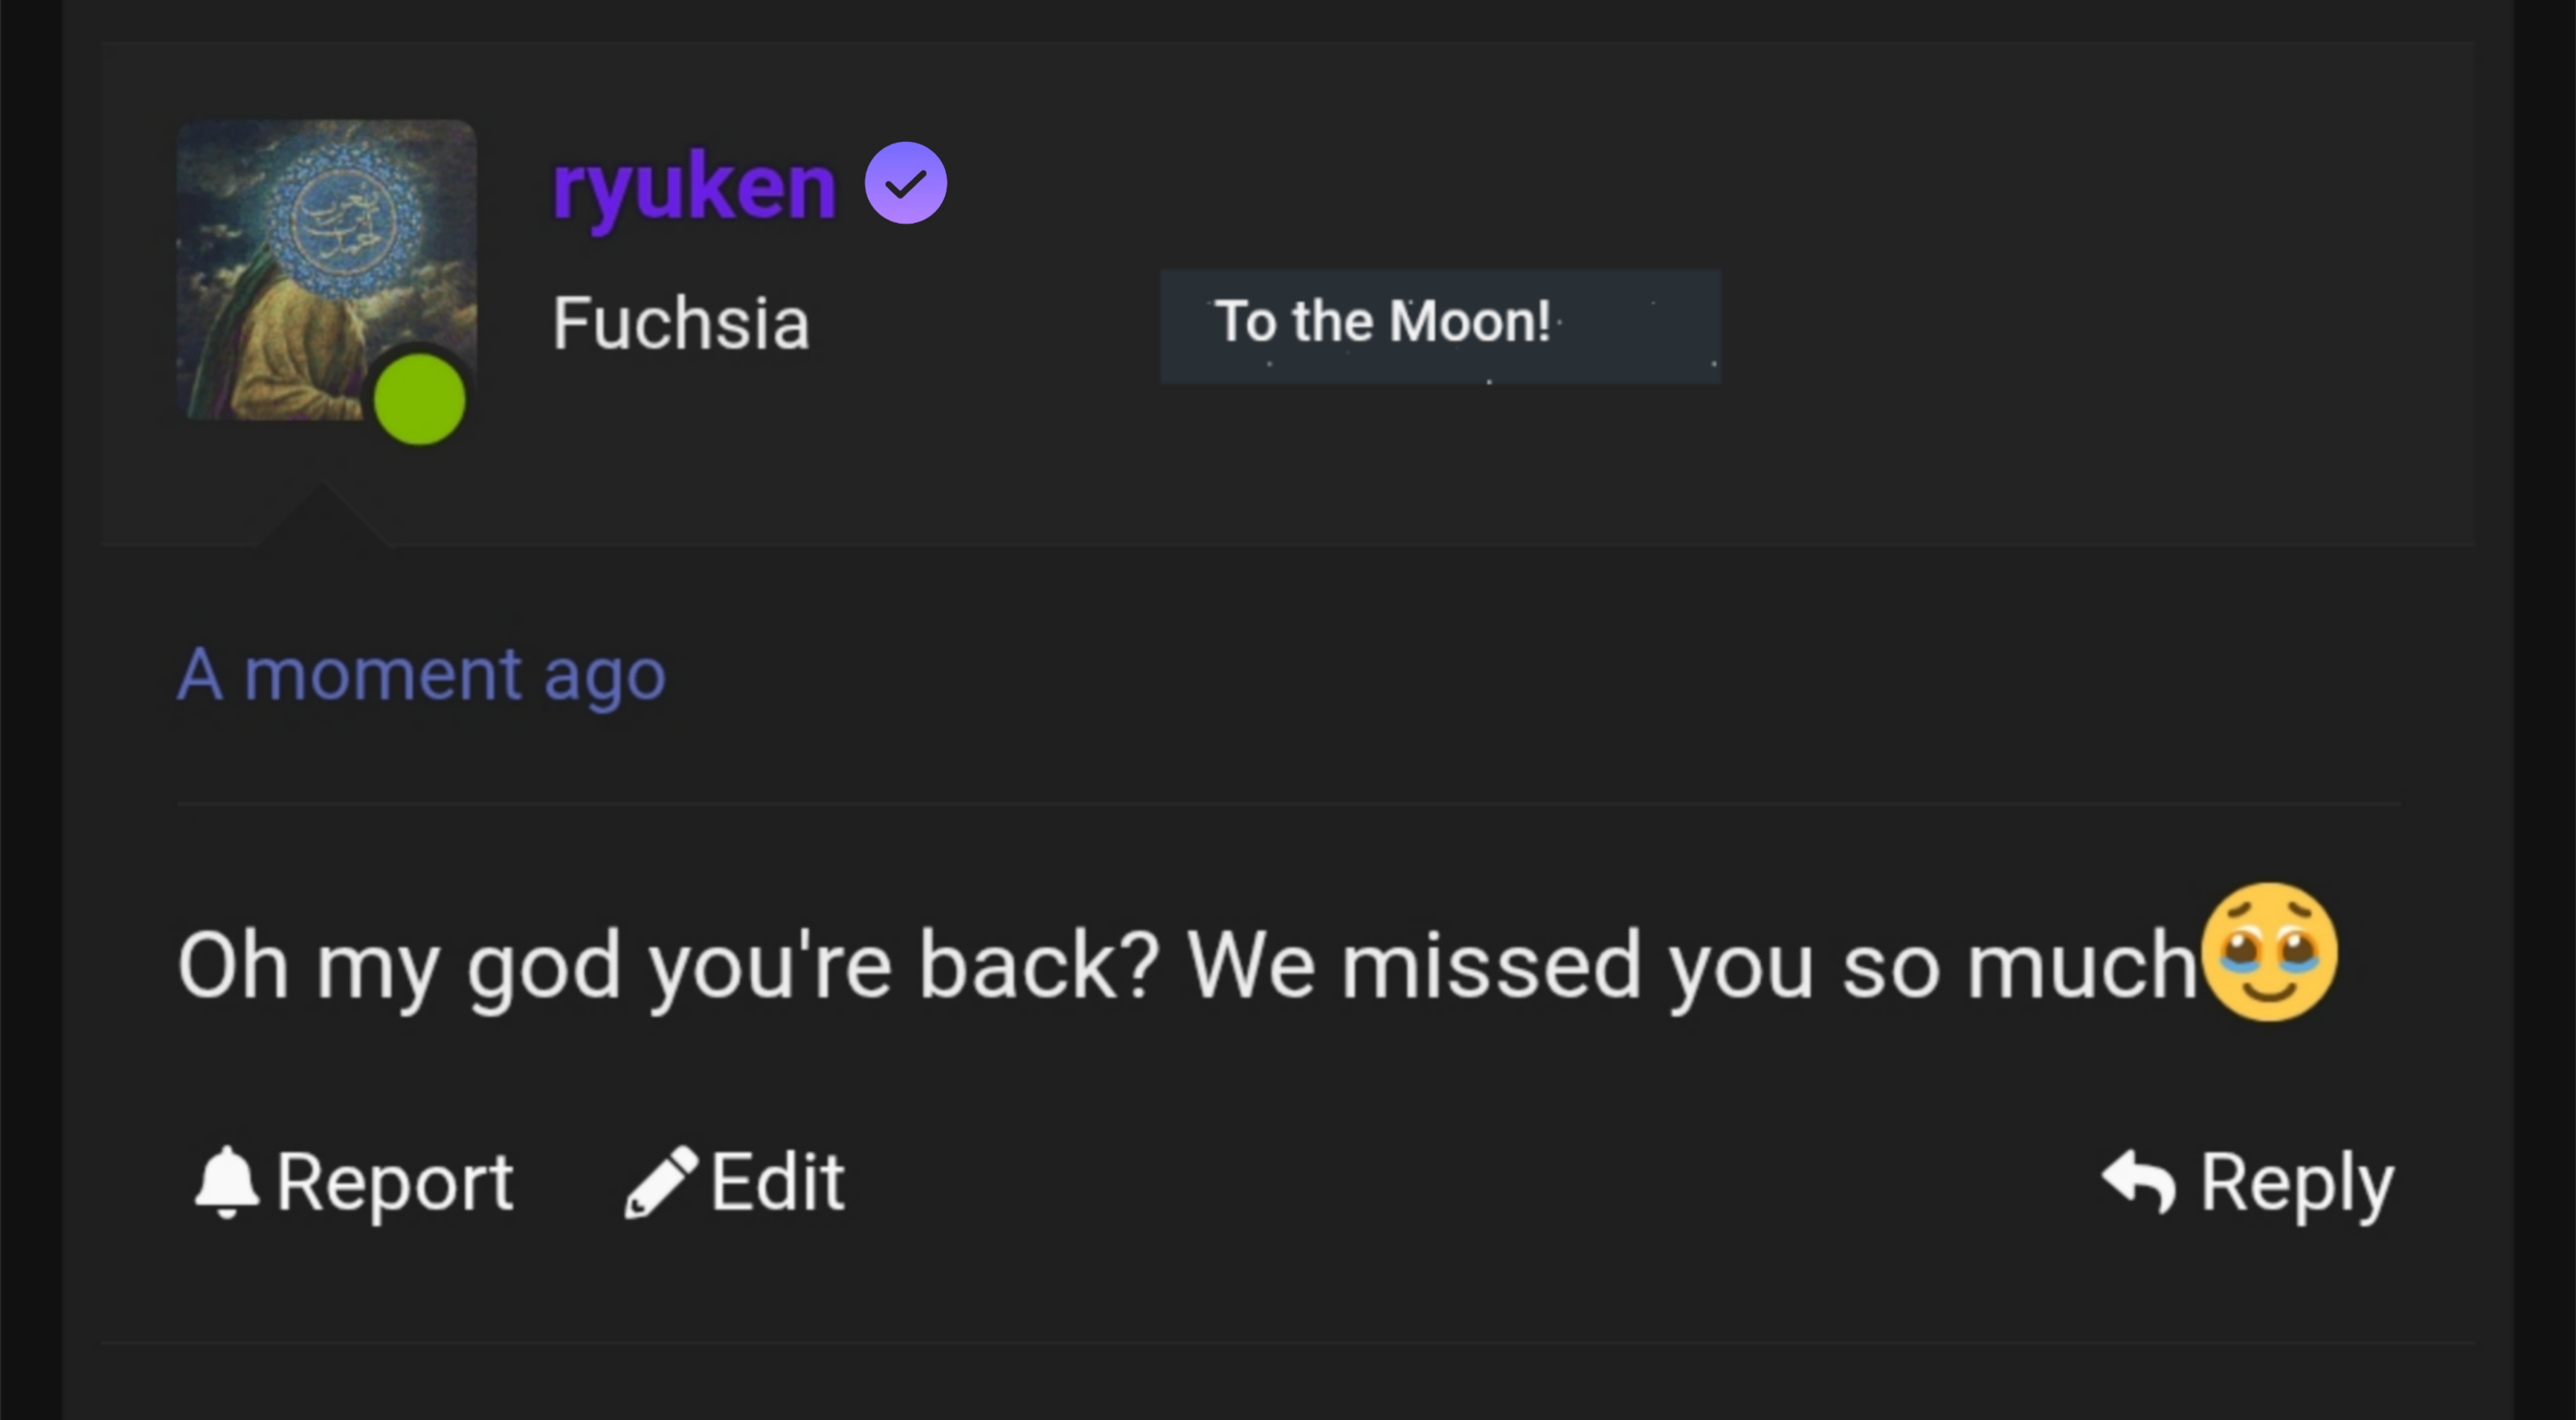Click the curved arrow Reply icon

(2139, 1182)
